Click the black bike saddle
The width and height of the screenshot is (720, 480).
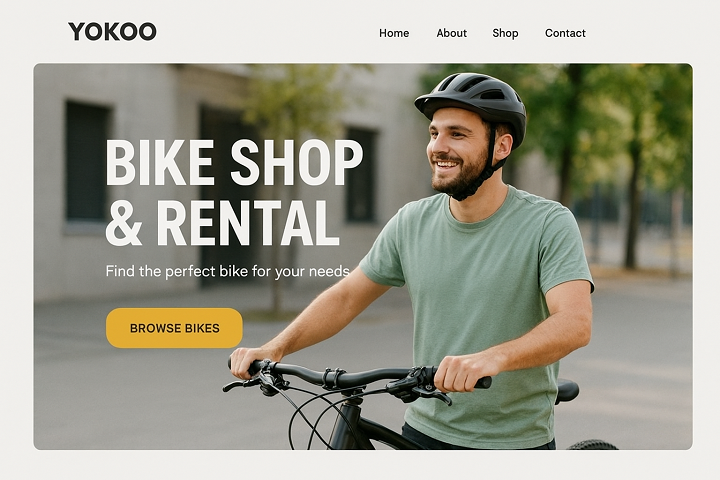tap(567, 390)
